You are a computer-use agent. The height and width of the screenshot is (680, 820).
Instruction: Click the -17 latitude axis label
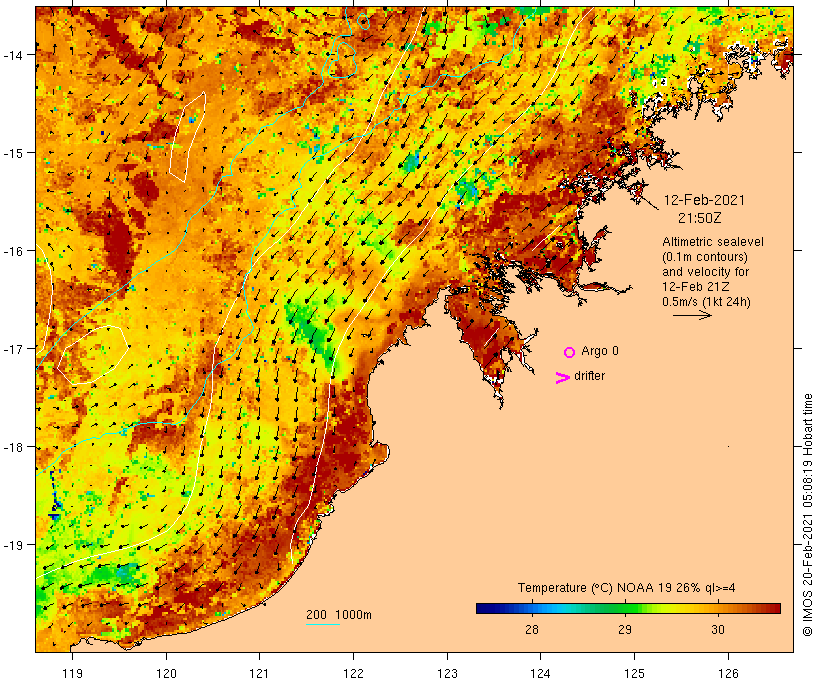coord(12,348)
